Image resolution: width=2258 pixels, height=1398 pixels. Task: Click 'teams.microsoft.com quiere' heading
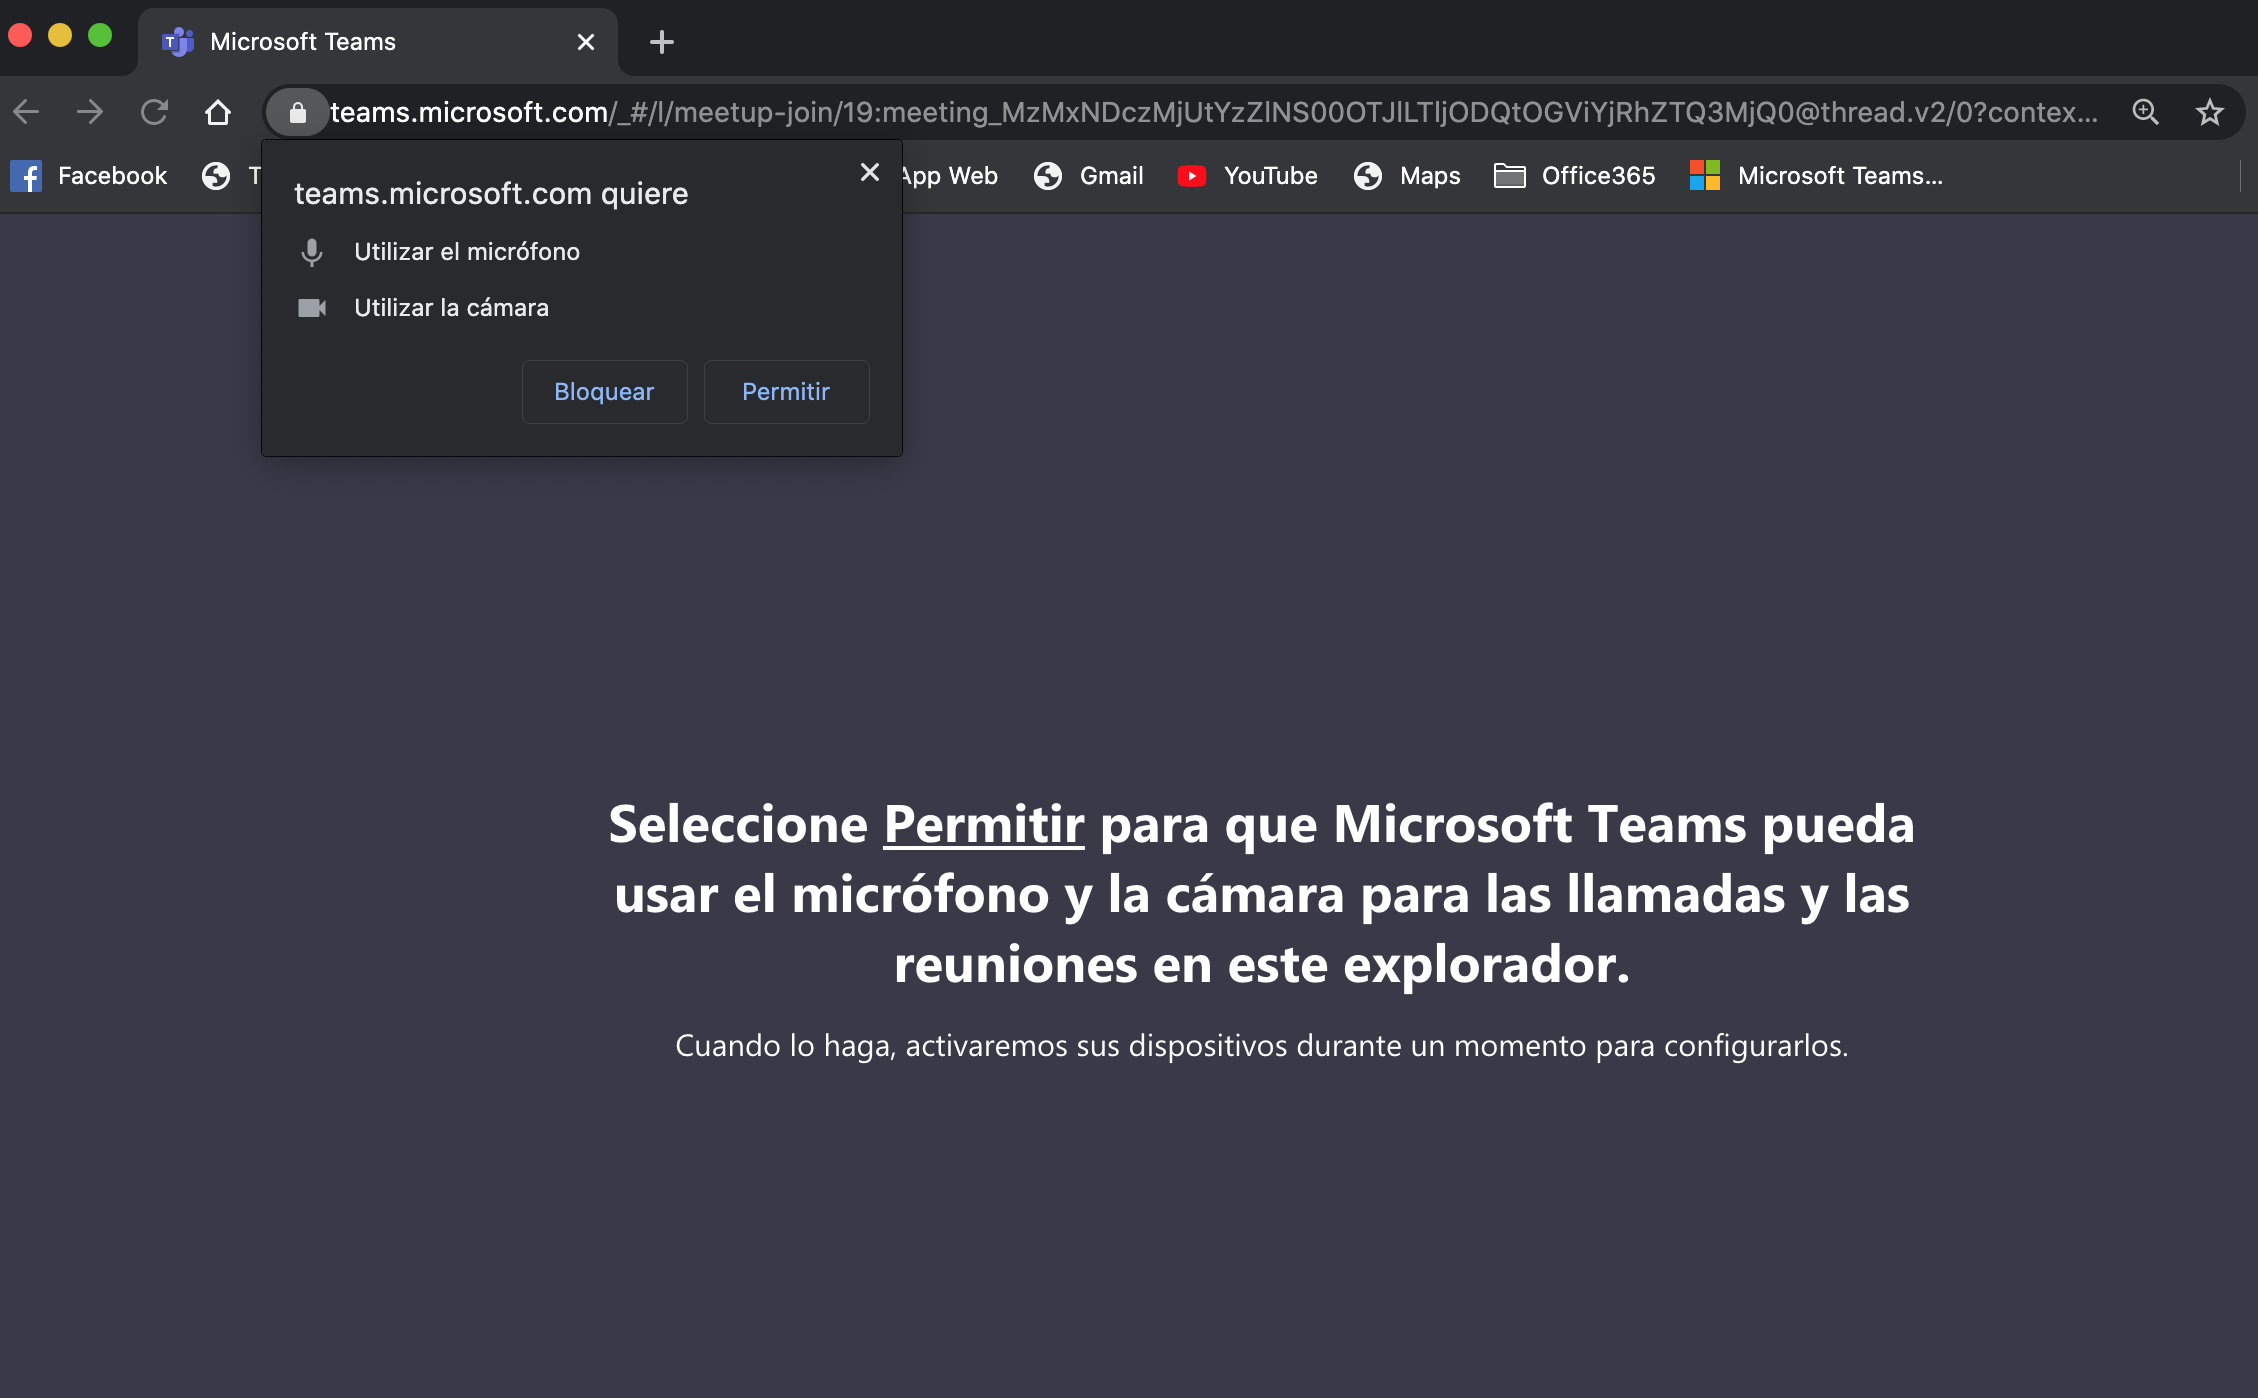(491, 193)
